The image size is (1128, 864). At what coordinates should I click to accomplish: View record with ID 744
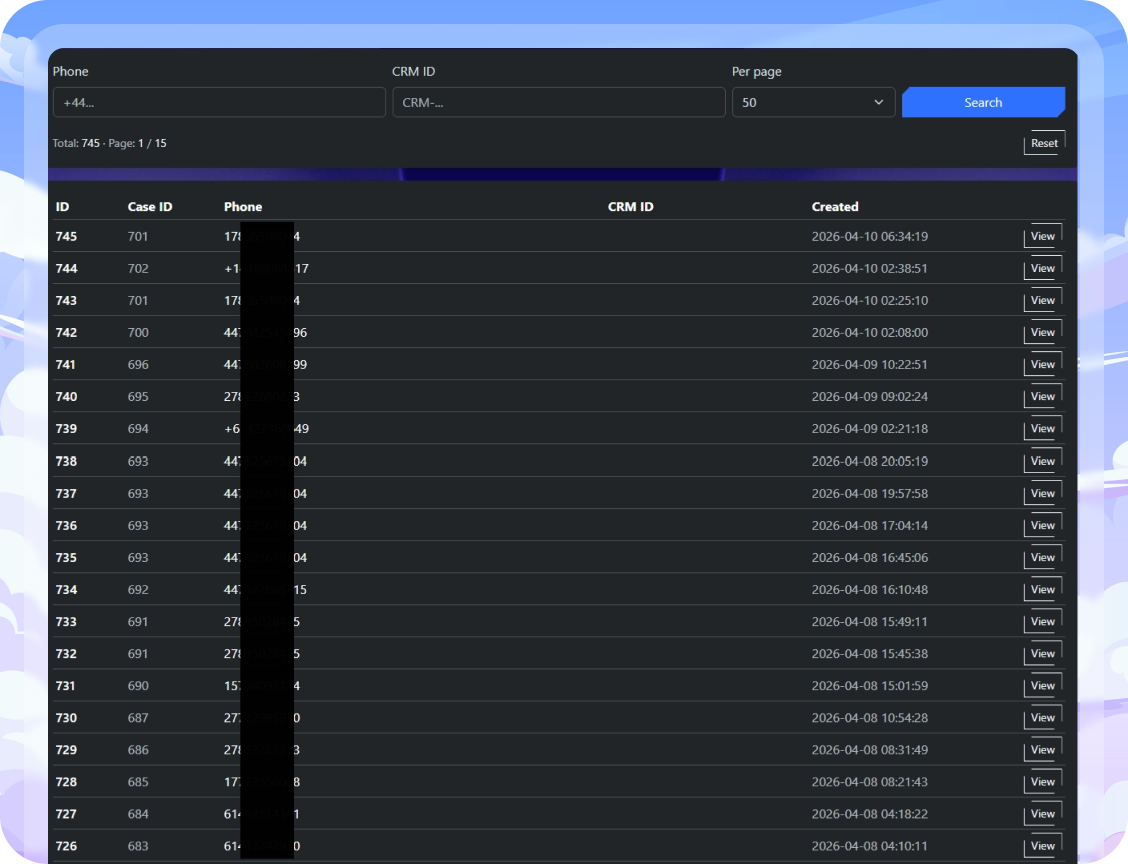(x=1041, y=268)
